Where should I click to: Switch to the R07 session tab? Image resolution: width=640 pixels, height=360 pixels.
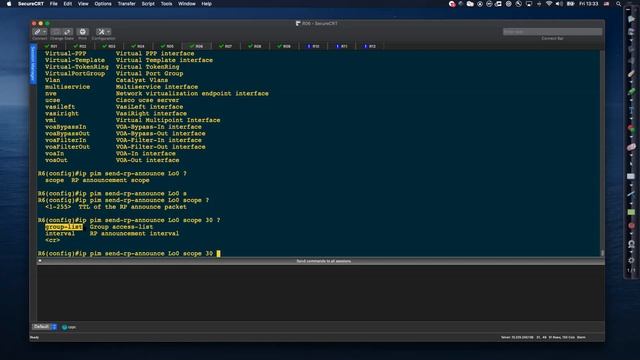(225, 46)
